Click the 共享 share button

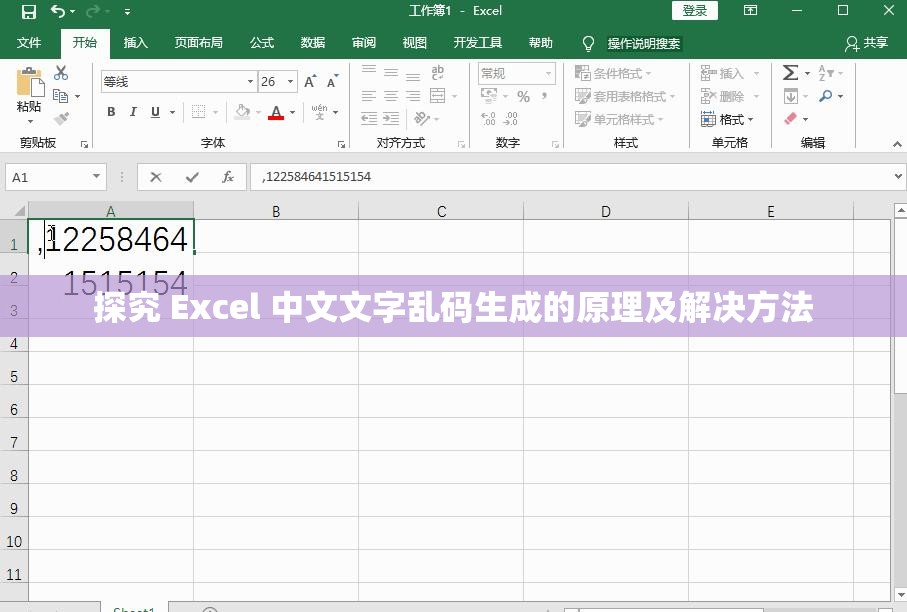click(864, 42)
